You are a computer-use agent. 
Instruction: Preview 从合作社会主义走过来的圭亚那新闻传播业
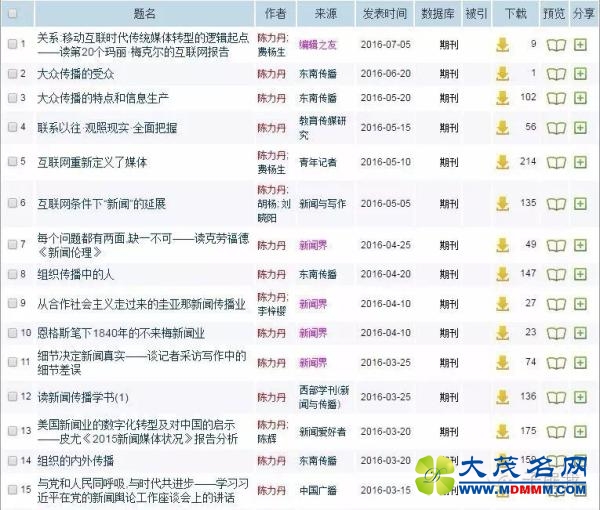click(556, 304)
